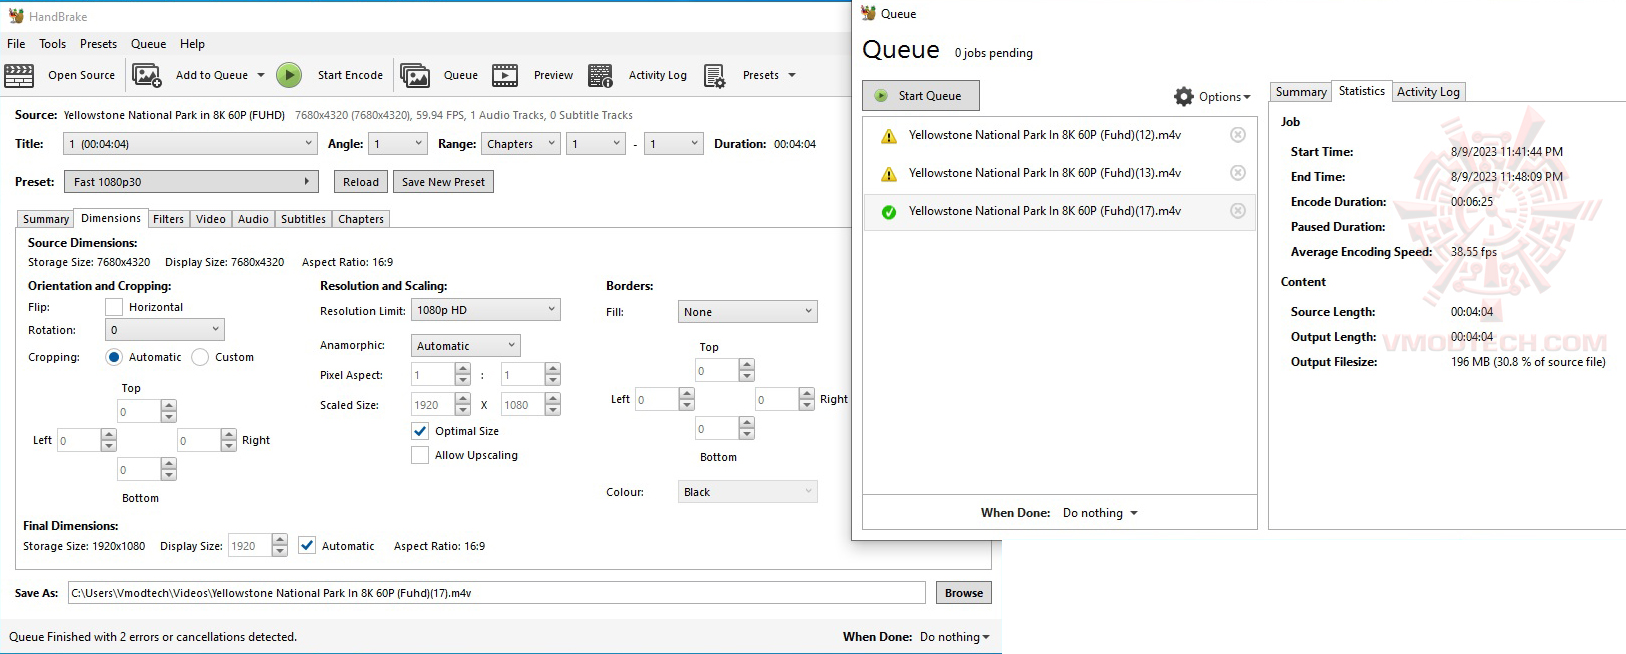Expand the Presets toolbar dropdown arrow
This screenshot has width=1626, height=654.
pos(792,75)
